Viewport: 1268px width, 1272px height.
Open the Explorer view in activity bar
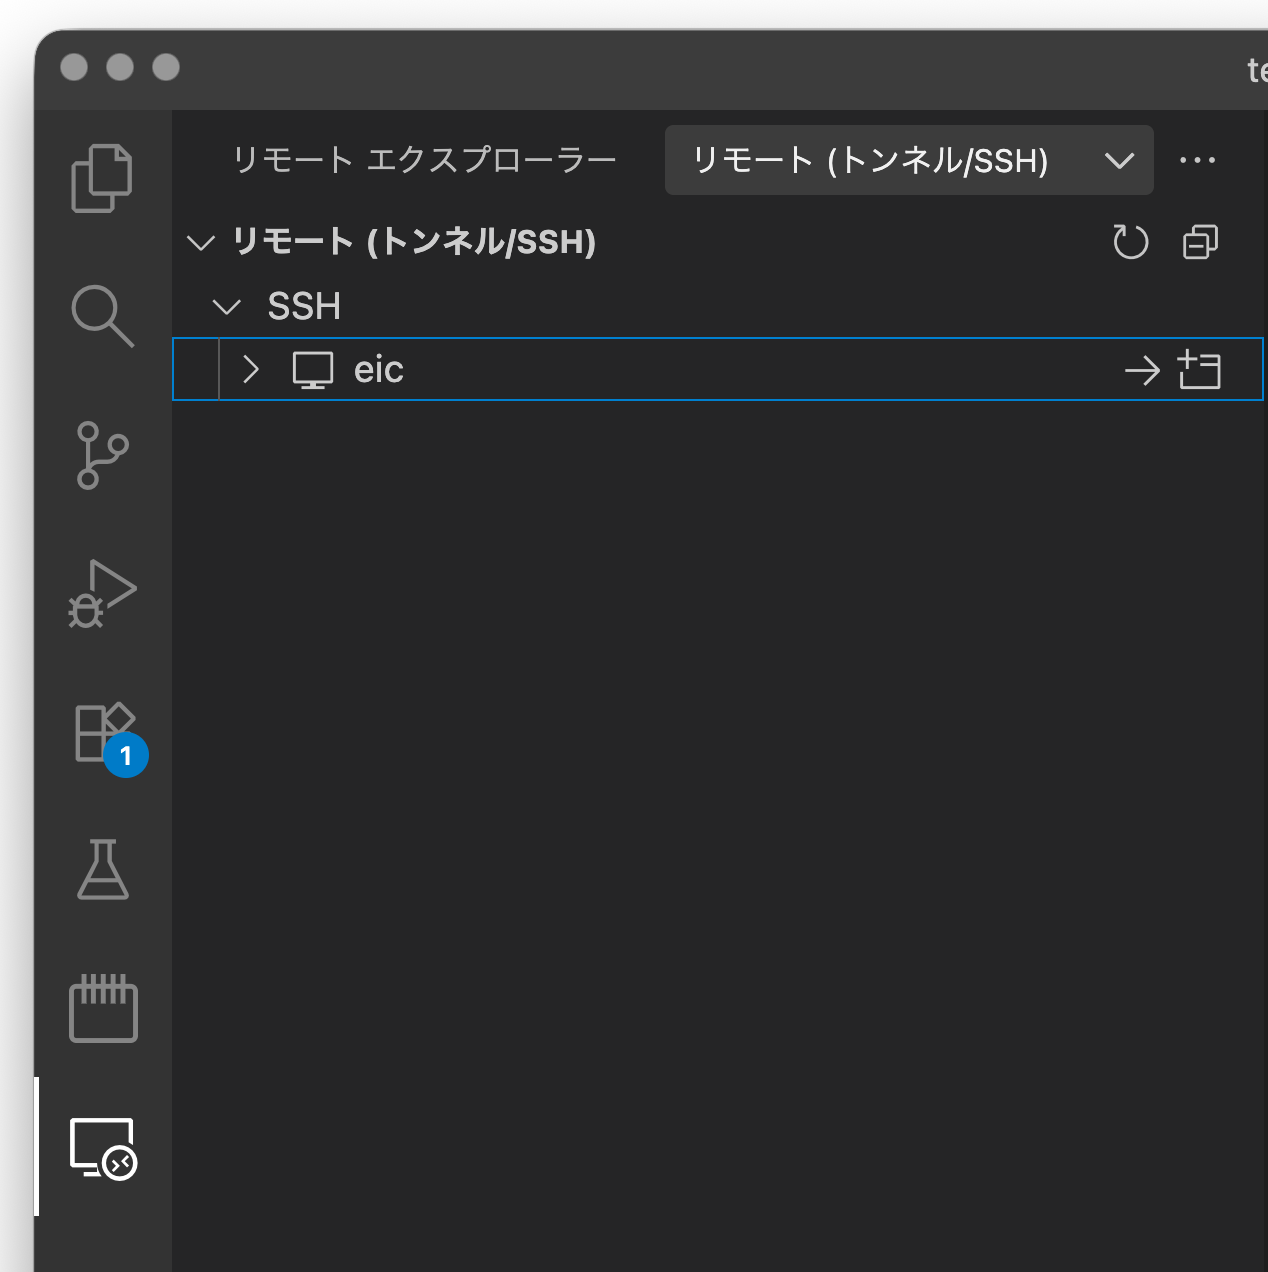(x=102, y=178)
